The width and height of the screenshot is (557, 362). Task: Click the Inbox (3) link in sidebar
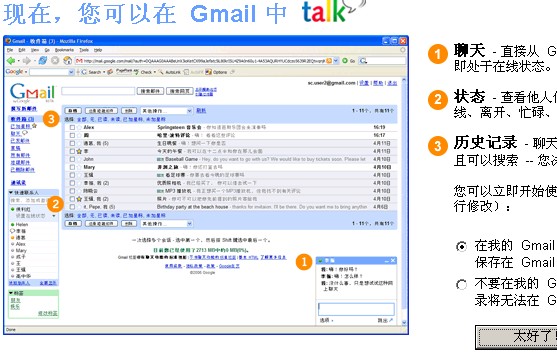[x=22, y=119]
